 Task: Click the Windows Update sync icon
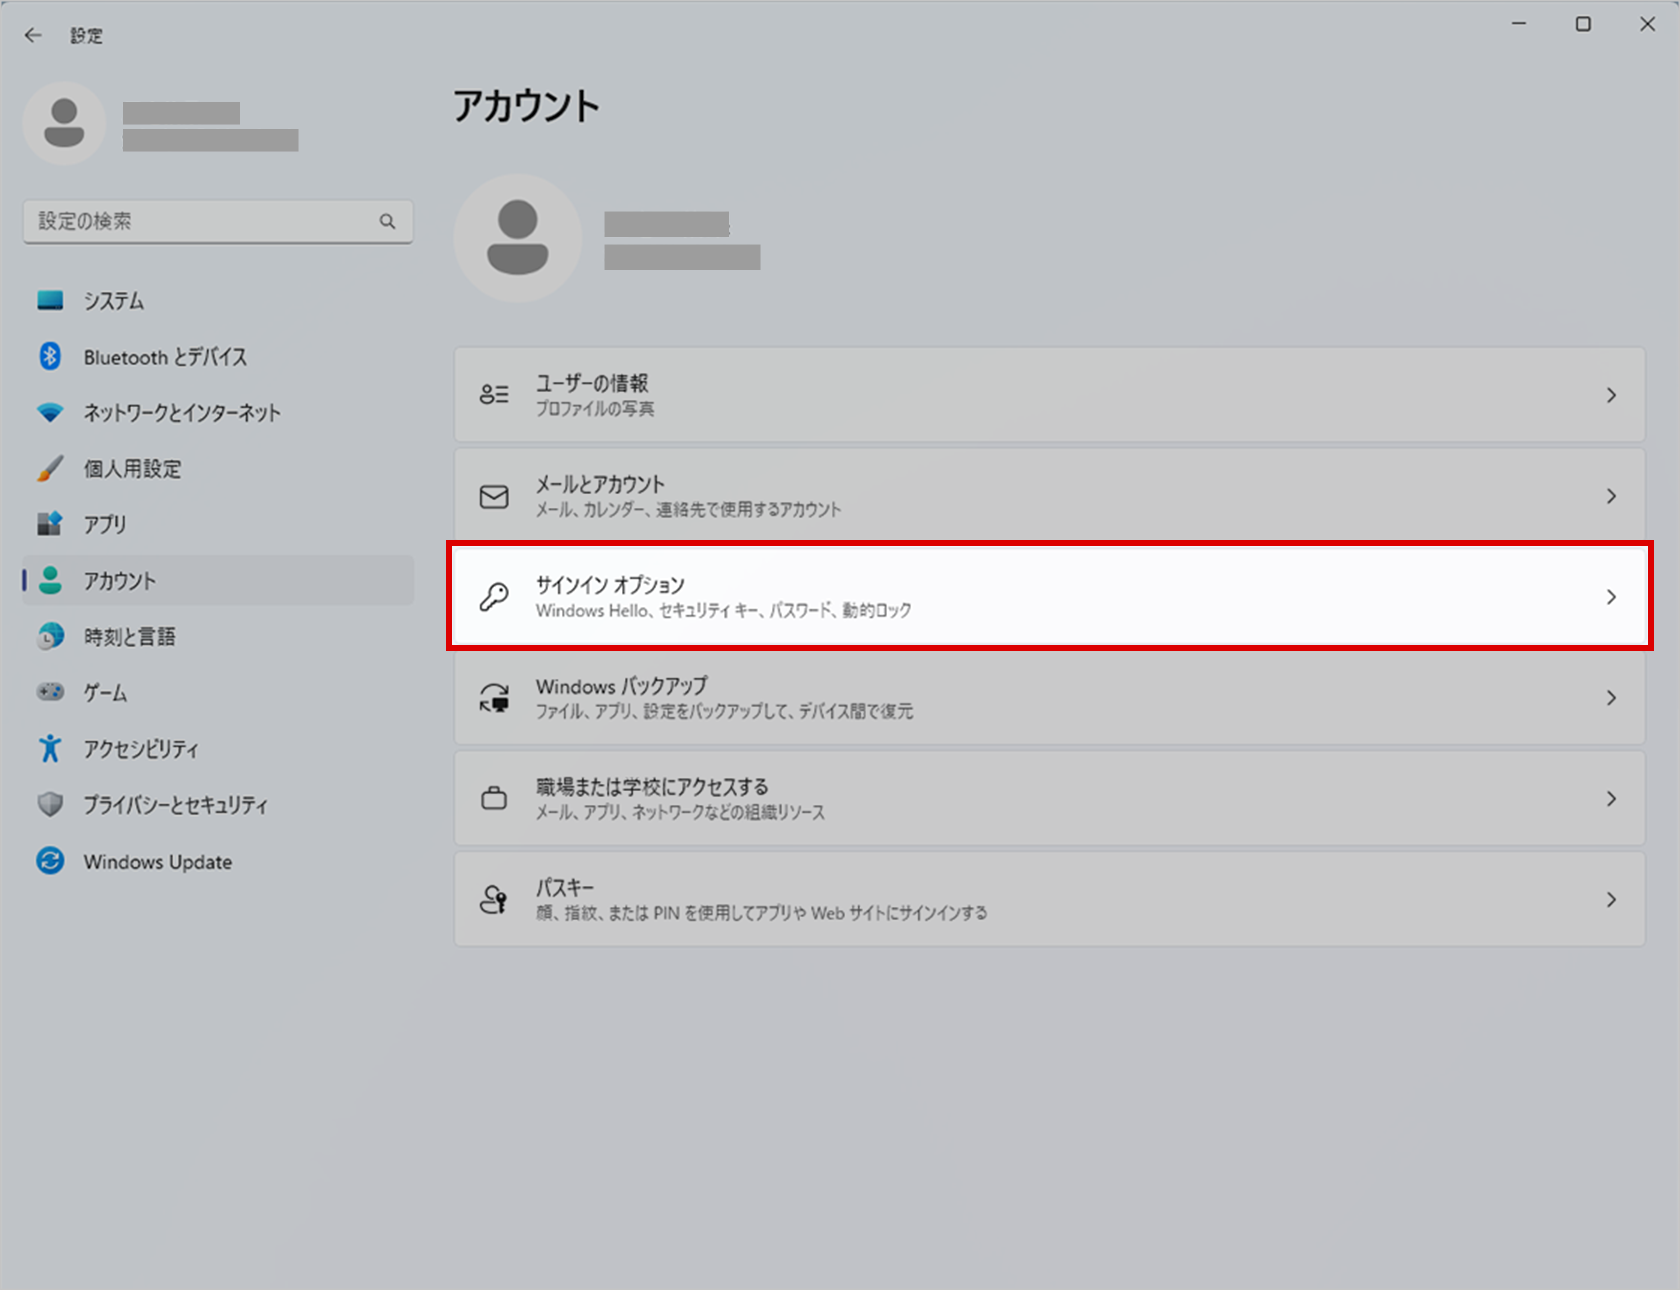coord(50,861)
